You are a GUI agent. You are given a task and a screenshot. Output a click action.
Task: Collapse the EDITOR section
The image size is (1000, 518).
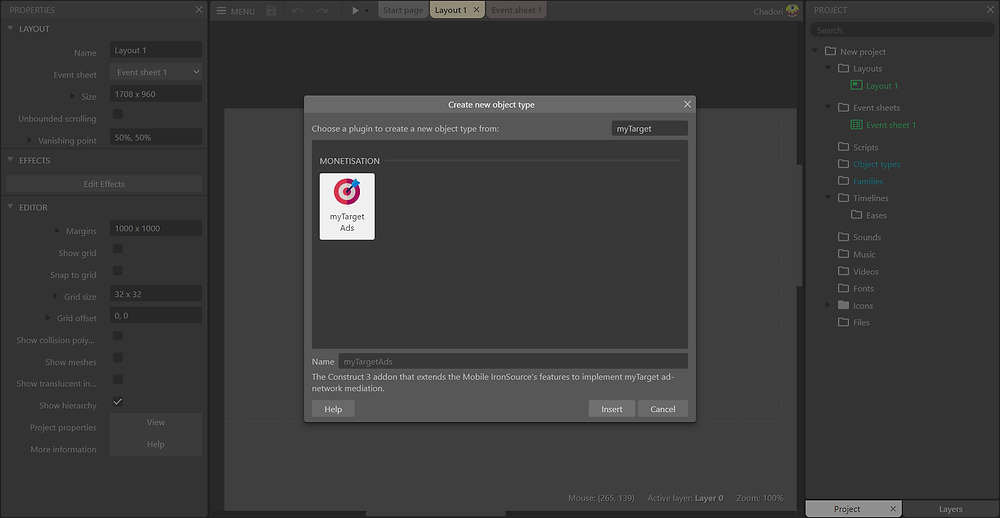click(x=10, y=207)
